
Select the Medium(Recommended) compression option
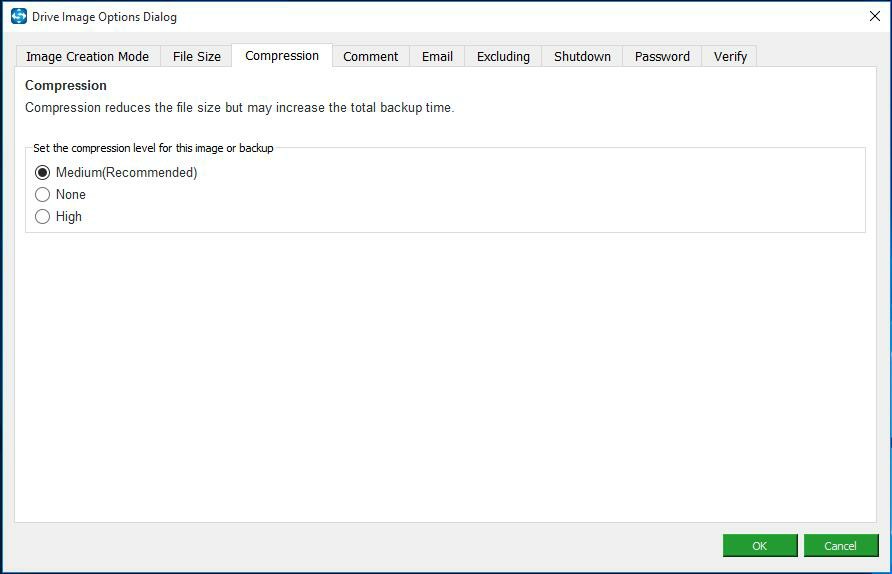coord(116,172)
